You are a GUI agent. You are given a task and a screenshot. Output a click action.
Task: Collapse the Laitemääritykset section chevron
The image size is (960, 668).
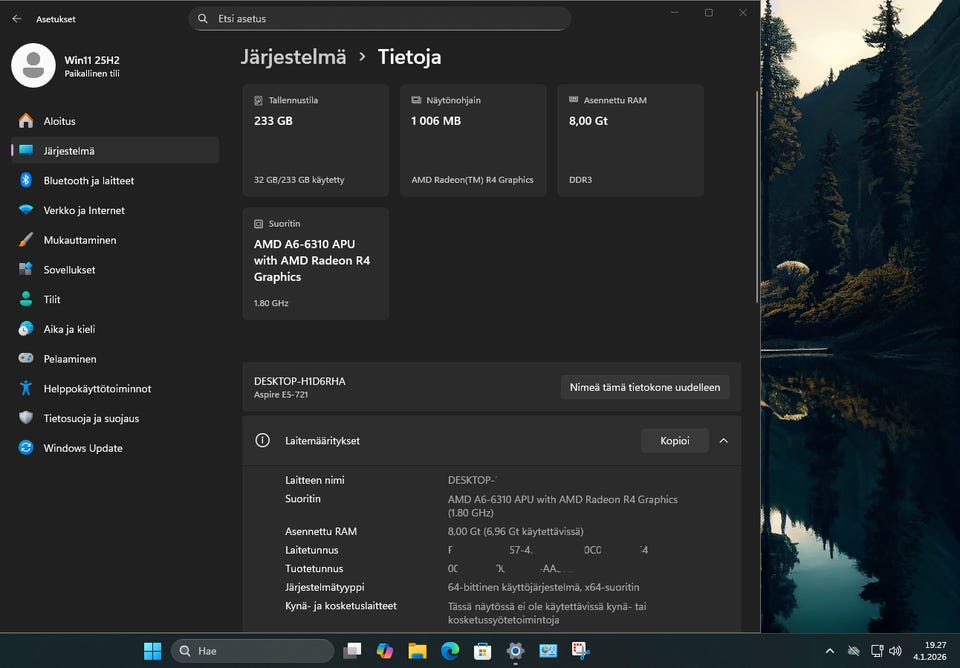[x=724, y=440]
